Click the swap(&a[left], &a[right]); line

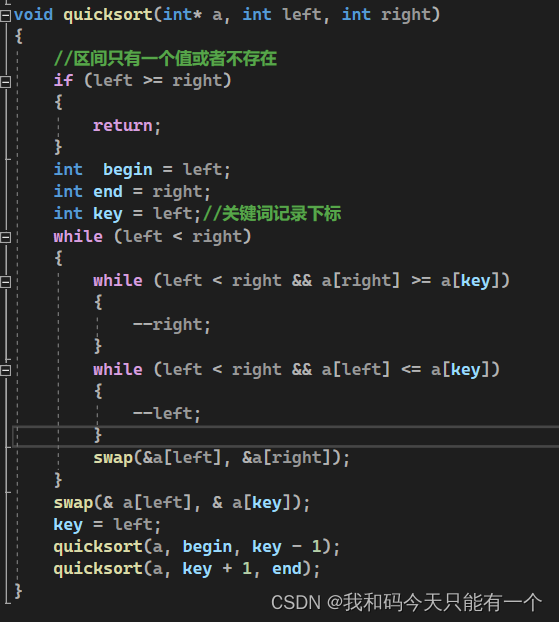point(221,458)
